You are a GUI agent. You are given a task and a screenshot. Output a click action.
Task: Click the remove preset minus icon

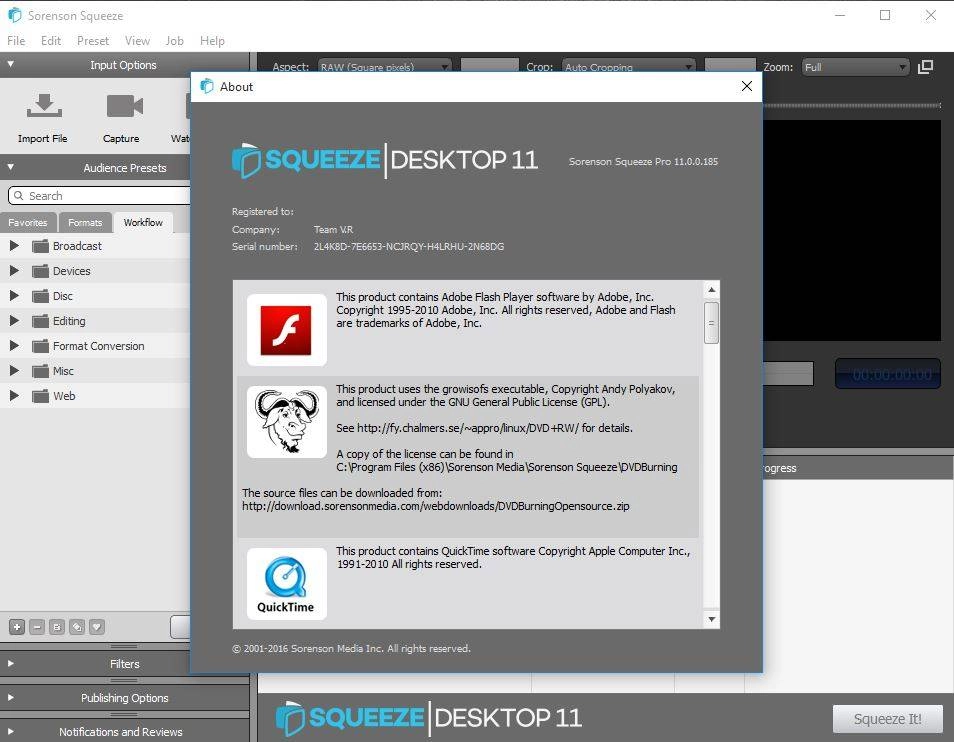click(x=37, y=626)
